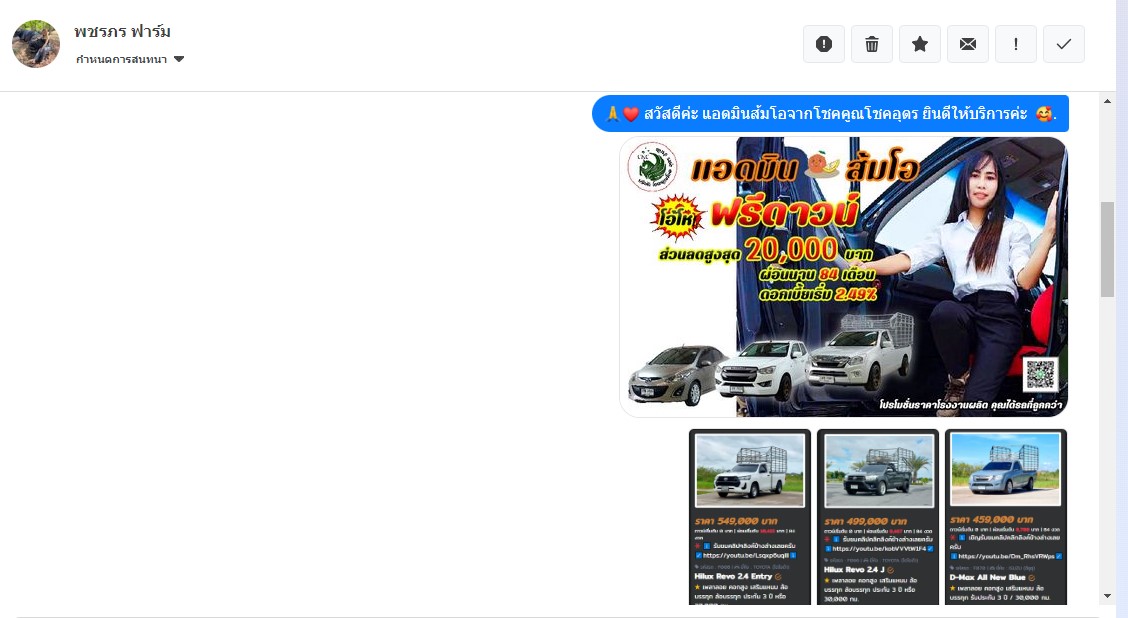Click the chat scrollbar up arrow
This screenshot has width=1128, height=618.
pyautogui.click(x=1107, y=101)
